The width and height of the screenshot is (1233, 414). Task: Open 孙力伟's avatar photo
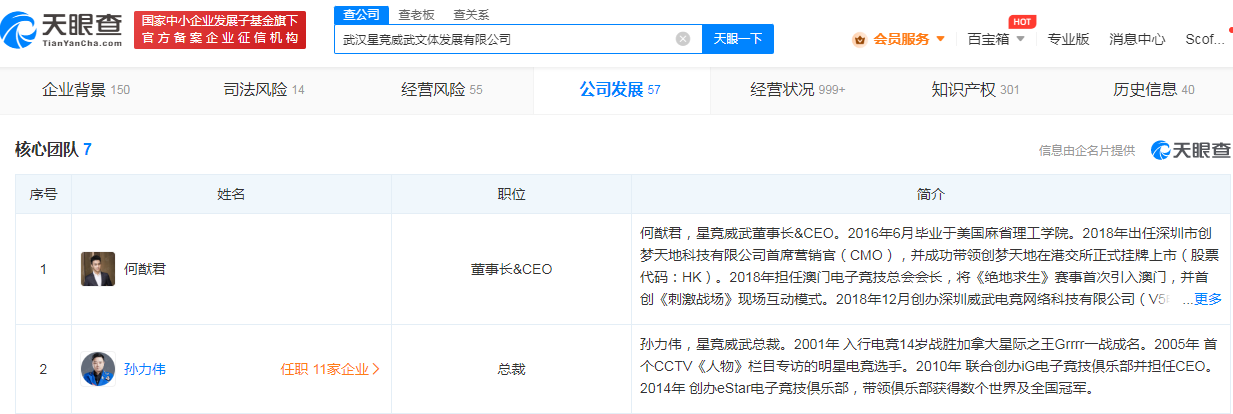tap(98, 369)
